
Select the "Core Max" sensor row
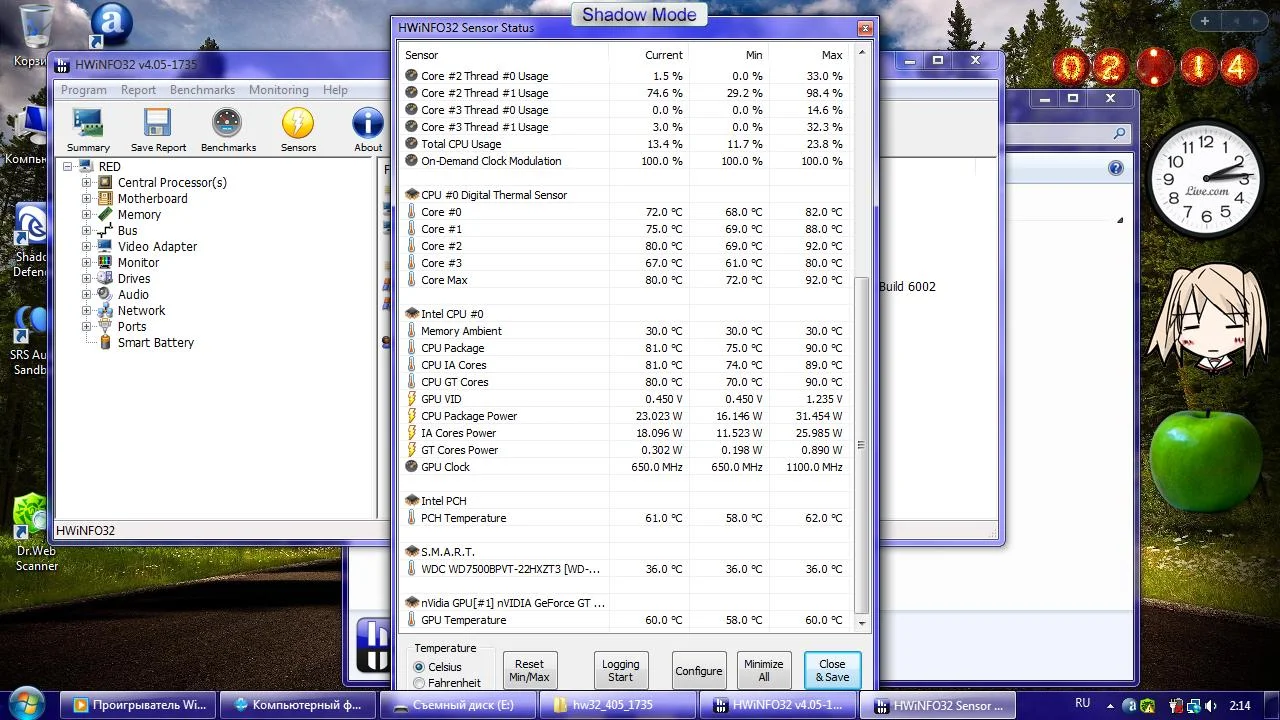pyautogui.click(x=626, y=280)
